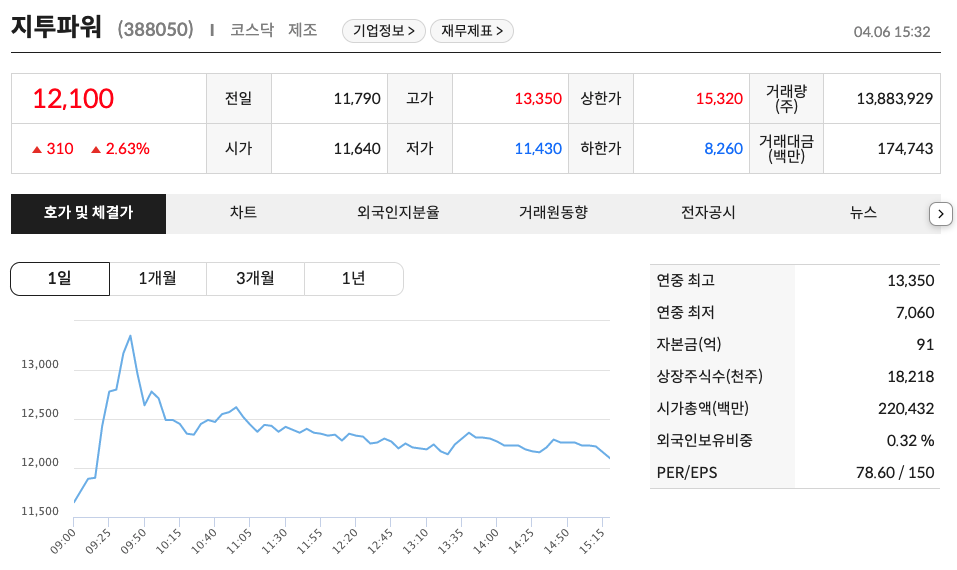The width and height of the screenshot is (957, 570).
Task: Click the 고가 value 13,350 in red
Action: point(538,98)
